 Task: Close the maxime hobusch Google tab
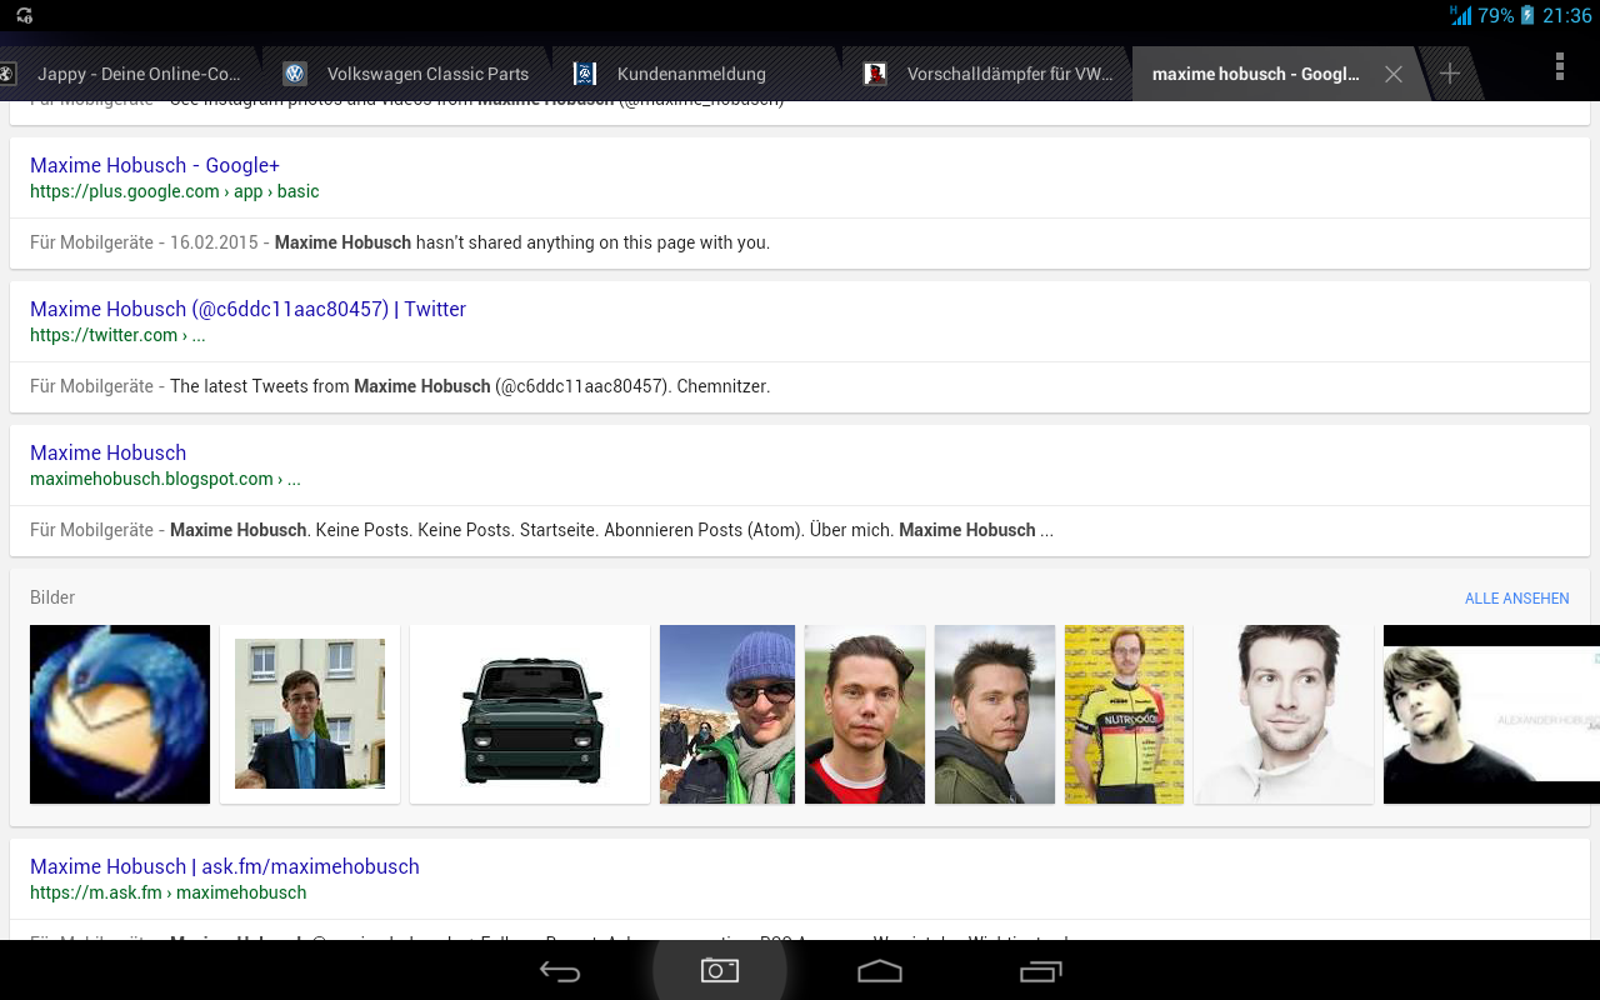1393,74
